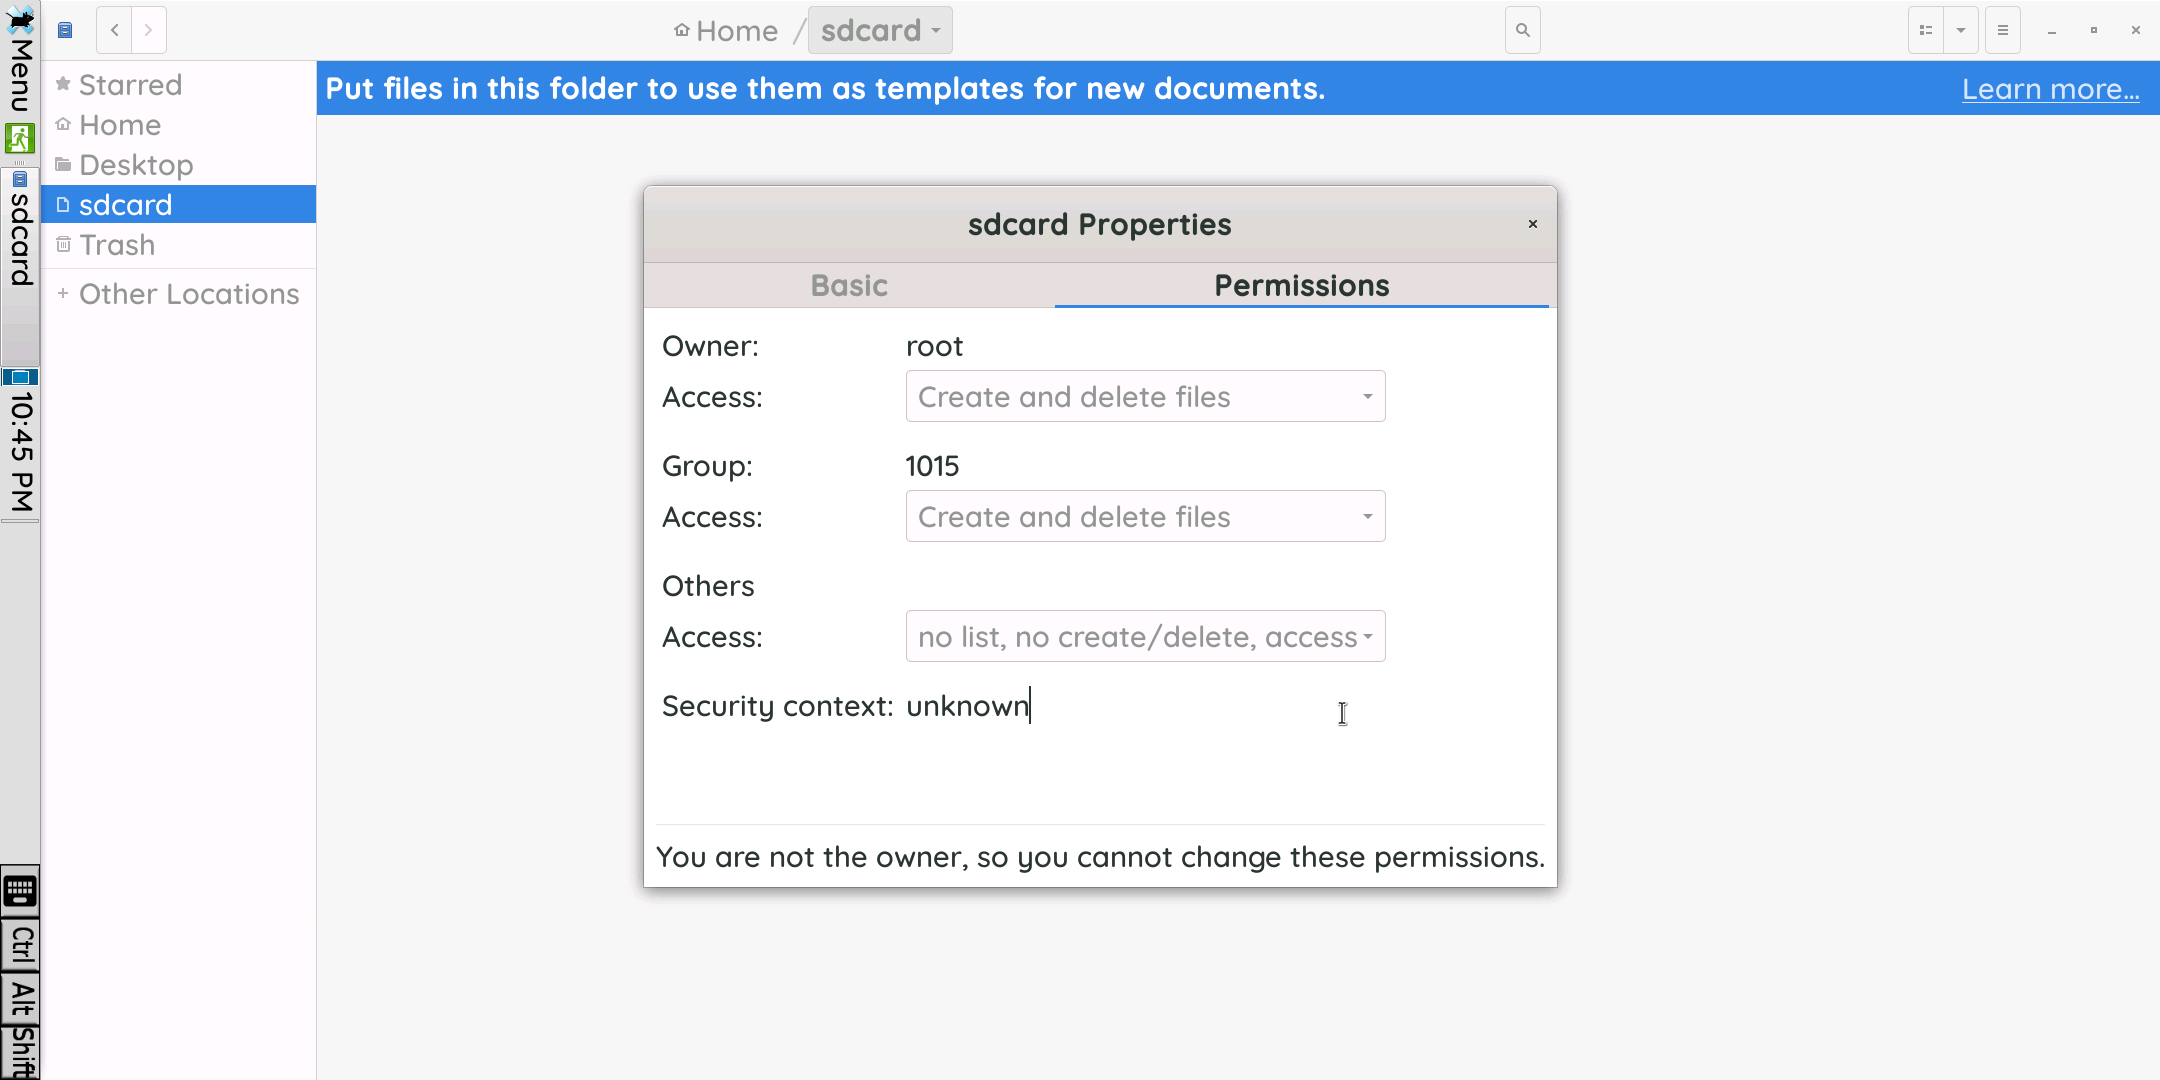Open the hamburger menu button
The width and height of the screenshot is (2160, 1080).
point(2003,30)
